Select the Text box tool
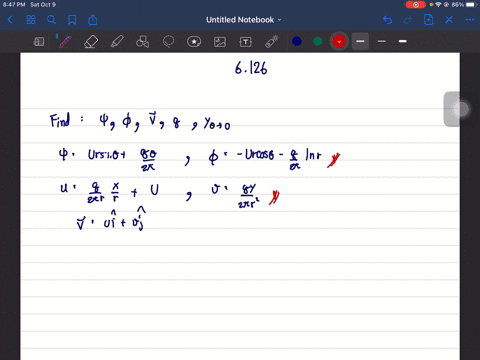 click(246, 42)
